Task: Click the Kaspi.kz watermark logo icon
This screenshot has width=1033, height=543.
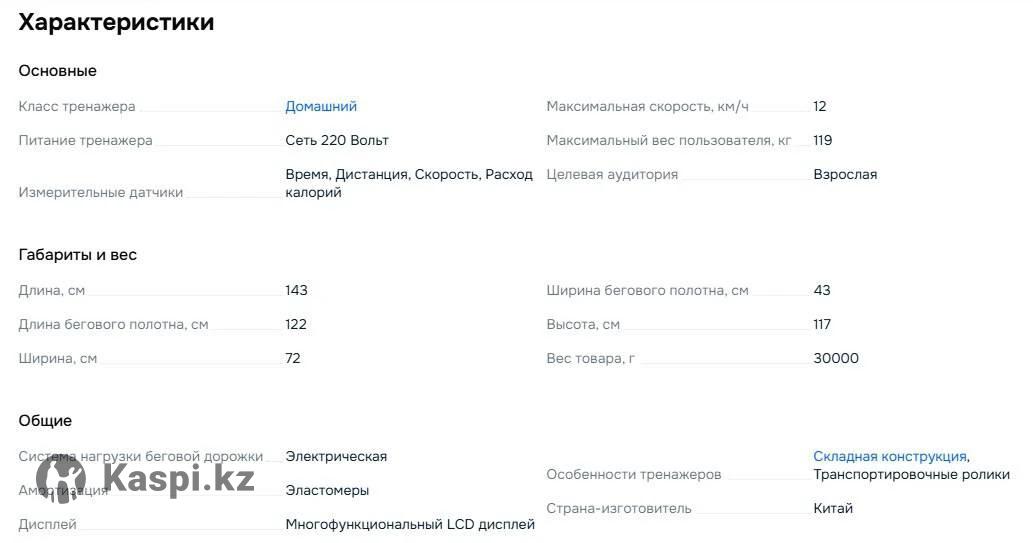Action: click(61, 480)
